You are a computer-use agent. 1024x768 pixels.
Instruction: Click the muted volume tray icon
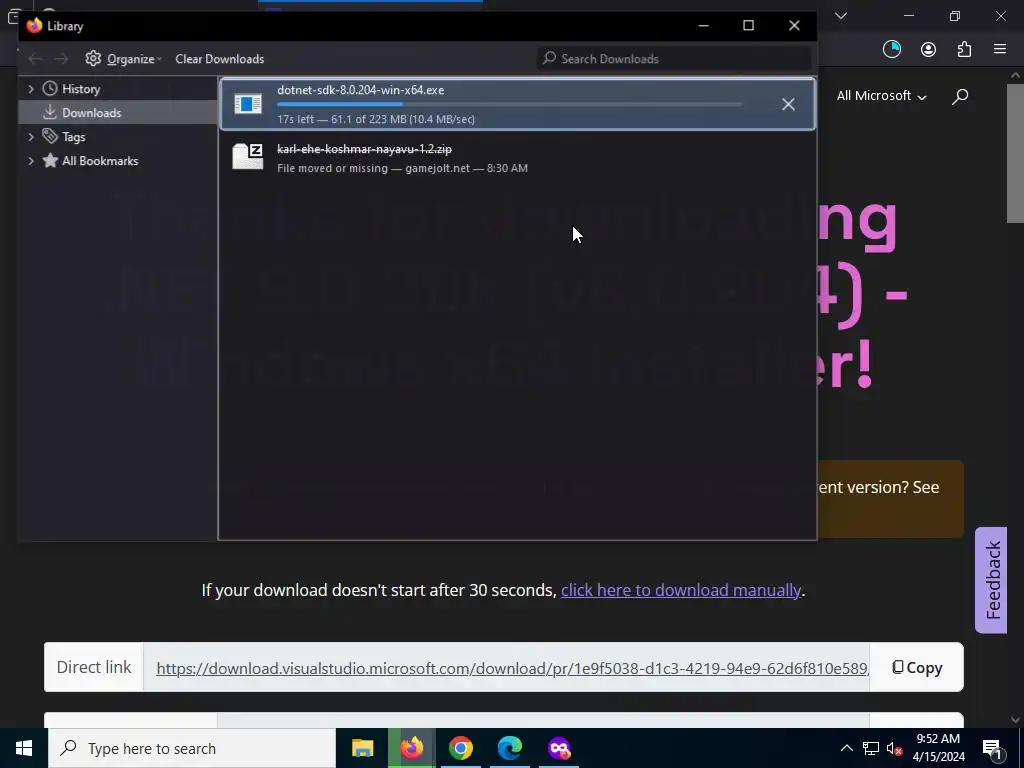click(x=895, y=748)
